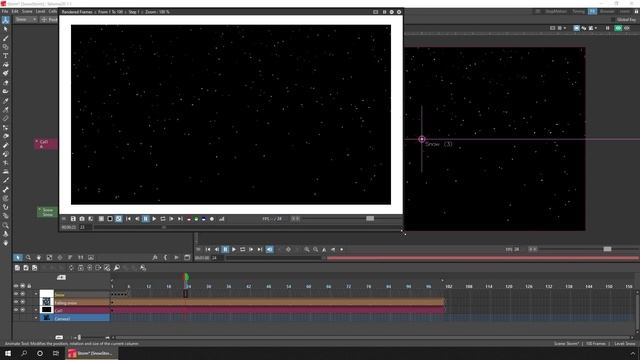Open the Level menu

(x=40, y=11)
